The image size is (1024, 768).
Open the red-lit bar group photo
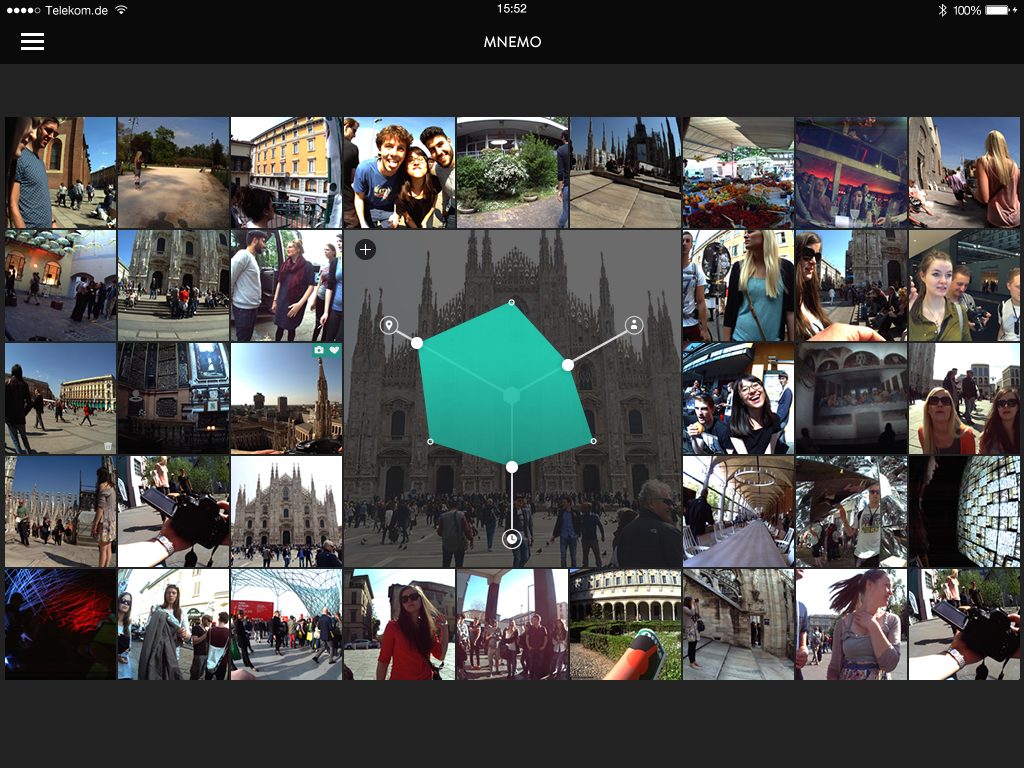851,172
